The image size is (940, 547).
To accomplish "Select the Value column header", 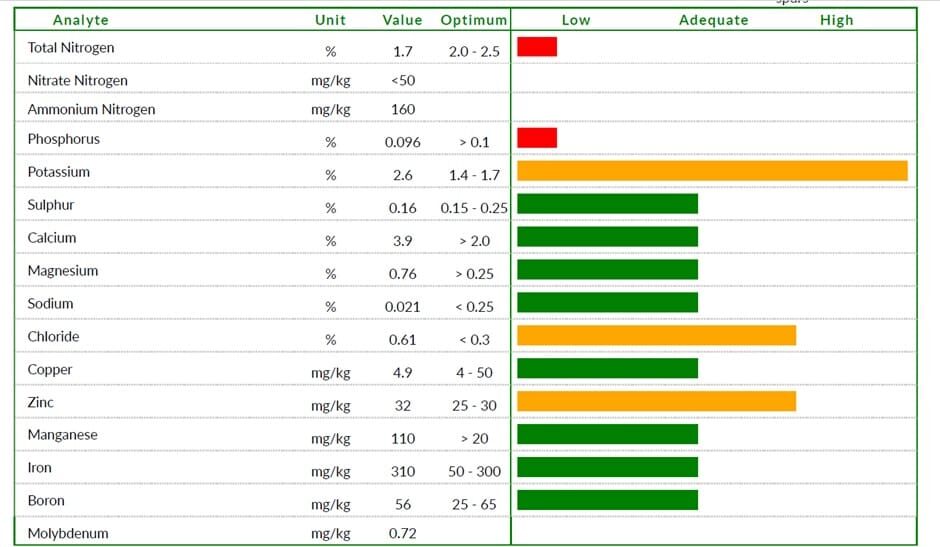I will pyautogui.click(x=402, y=20).
